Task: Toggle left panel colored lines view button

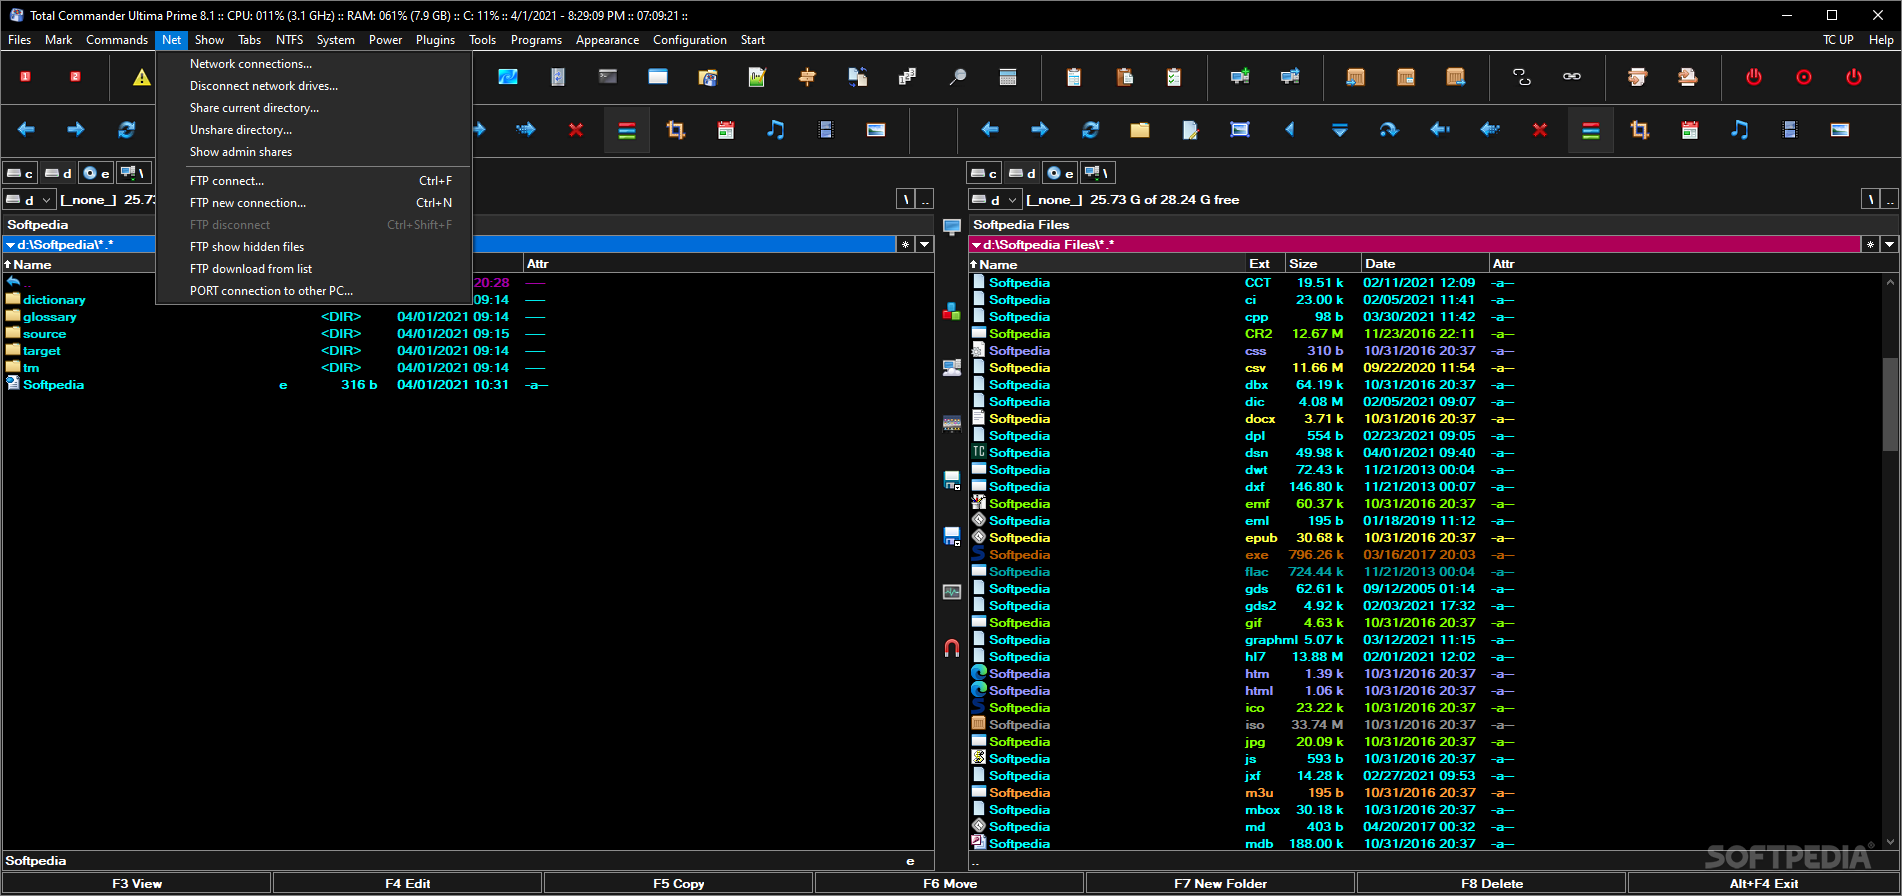Action: point(627,130)
